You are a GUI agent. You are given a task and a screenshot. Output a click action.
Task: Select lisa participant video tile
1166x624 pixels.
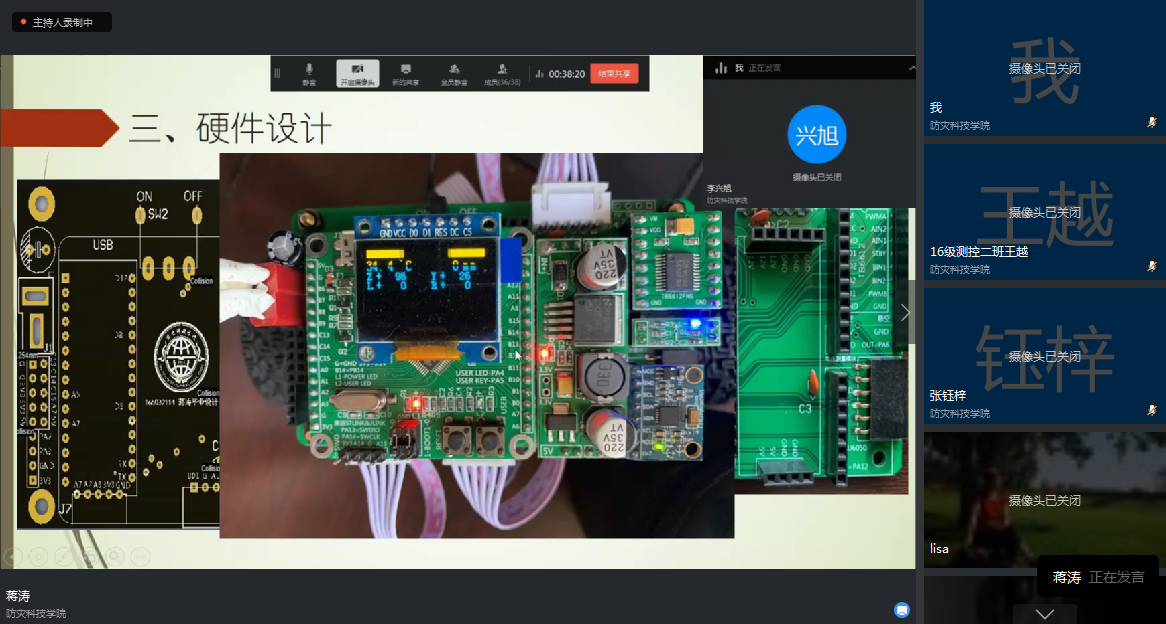point(1044,500)
